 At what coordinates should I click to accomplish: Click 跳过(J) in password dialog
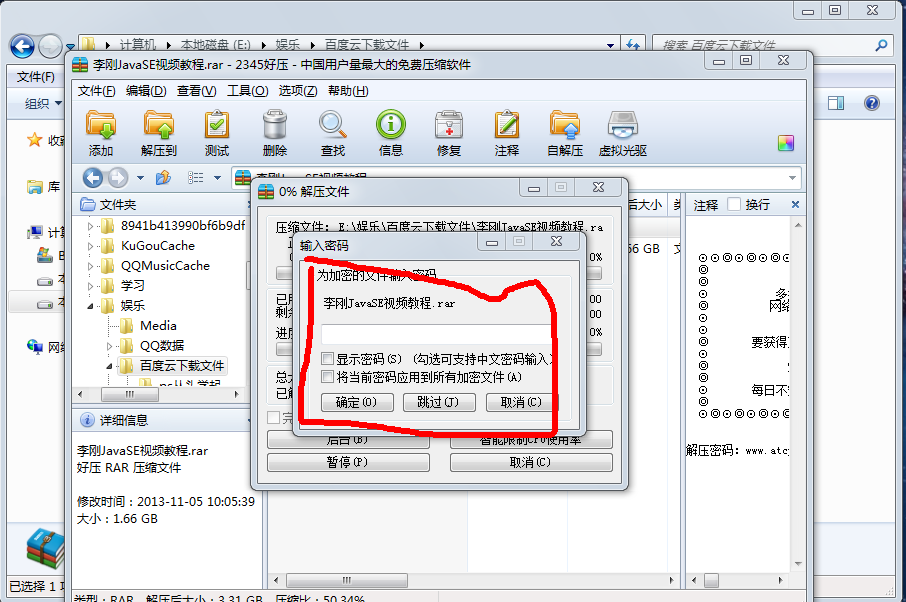439,402
